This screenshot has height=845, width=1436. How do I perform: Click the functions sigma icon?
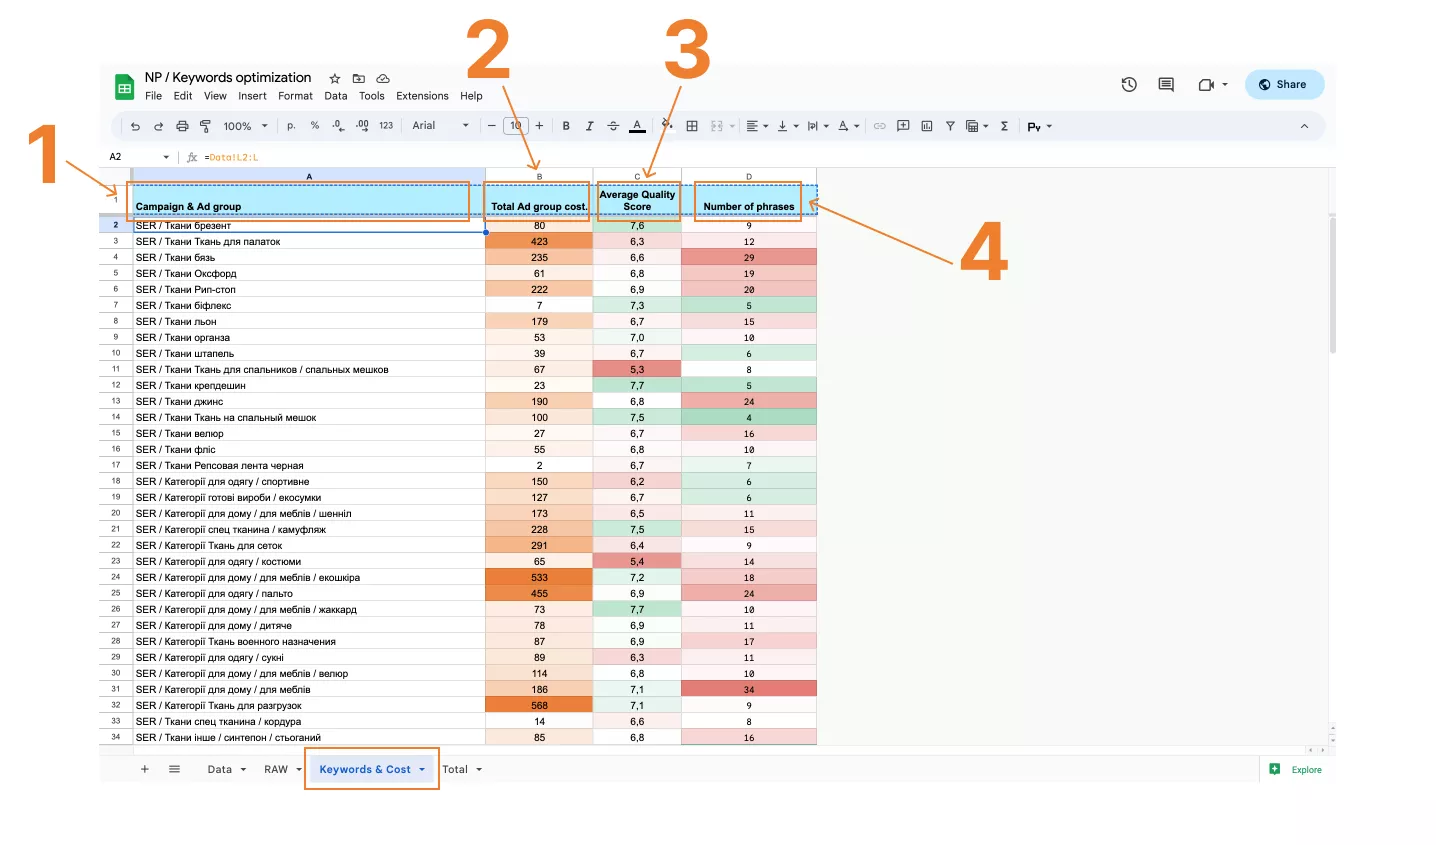point(1004,126)
